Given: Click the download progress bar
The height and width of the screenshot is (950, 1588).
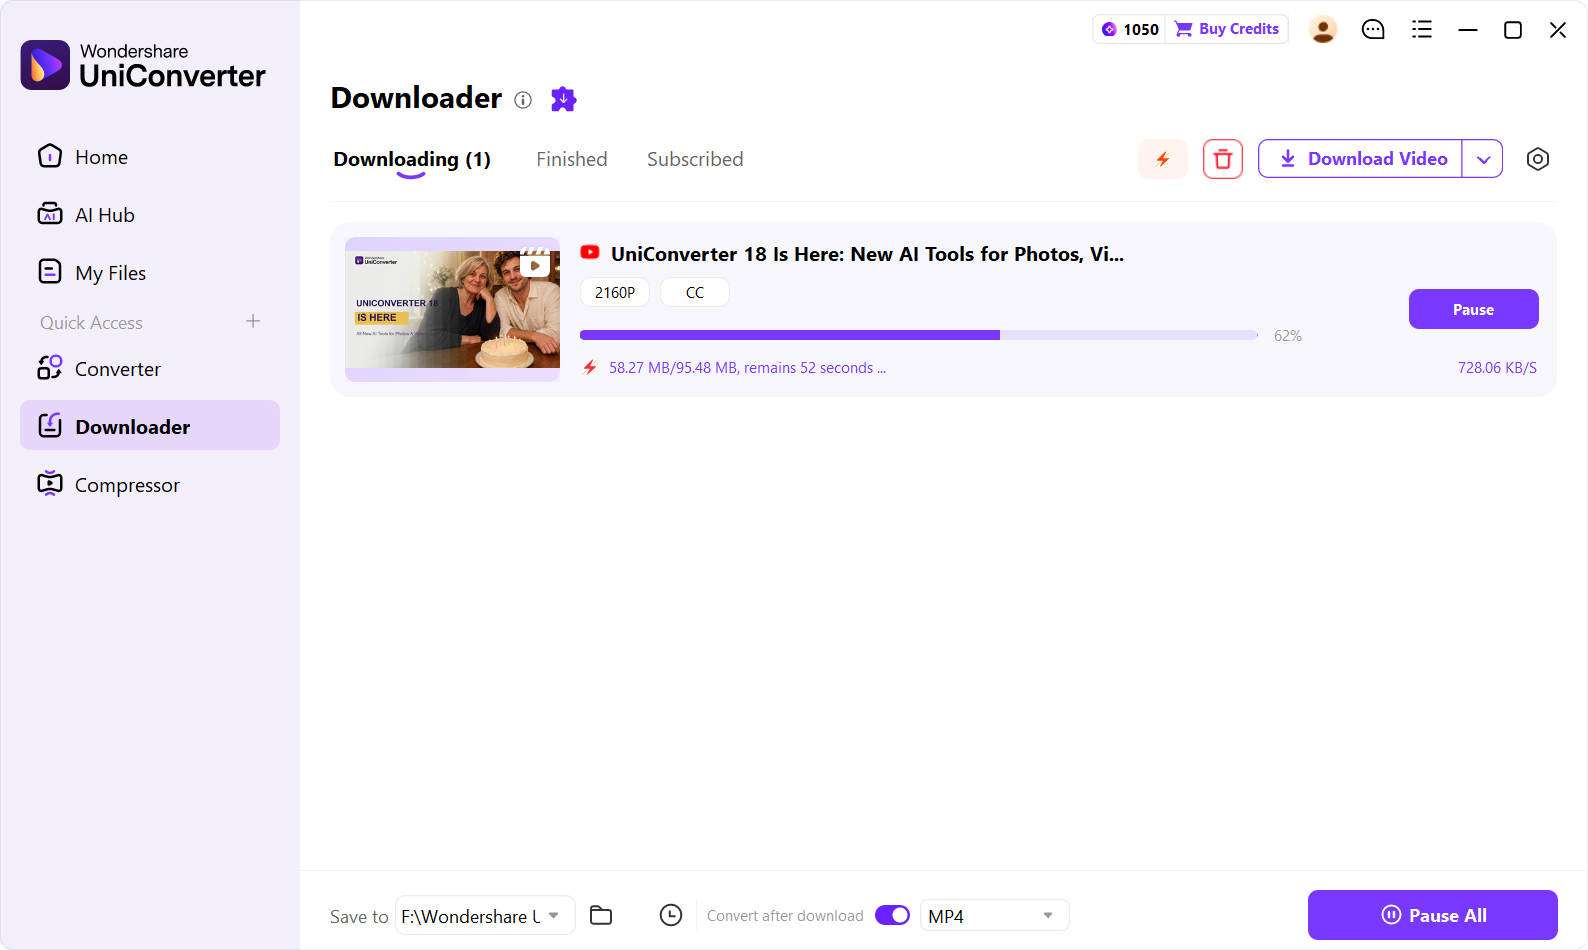Looking at the screenshot, I should pyautogui.click(x=918, y=335).
